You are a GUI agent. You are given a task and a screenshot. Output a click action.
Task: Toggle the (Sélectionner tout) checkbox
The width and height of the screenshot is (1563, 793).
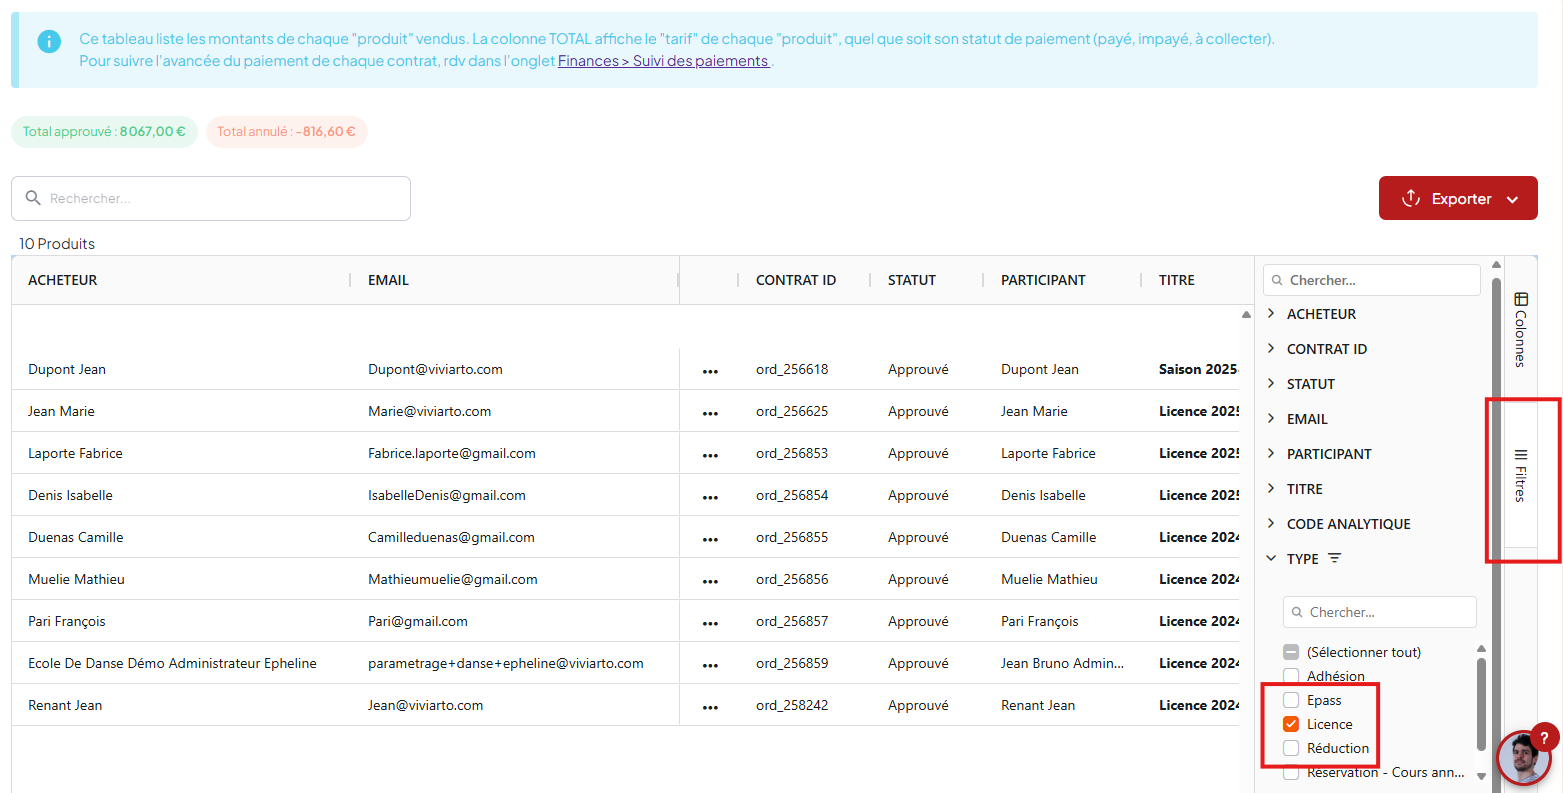pyautogui.click(x=1291, y=652)
